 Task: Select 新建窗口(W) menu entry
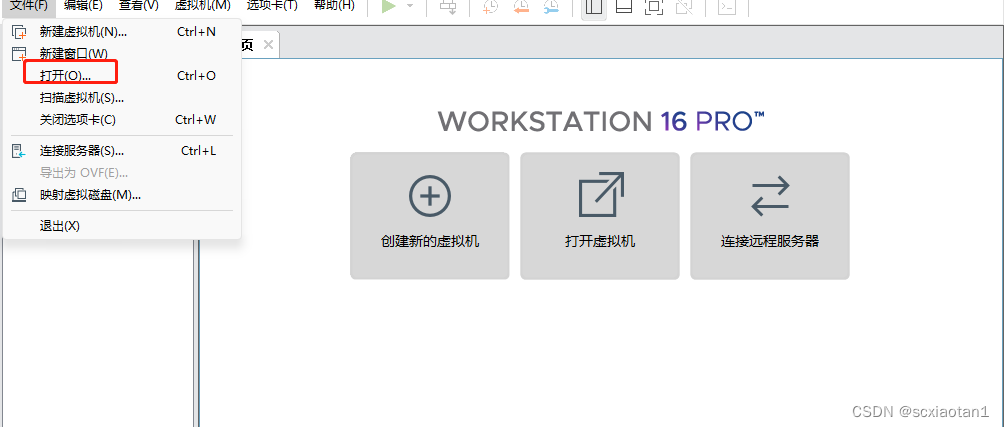tap(122, 53)
